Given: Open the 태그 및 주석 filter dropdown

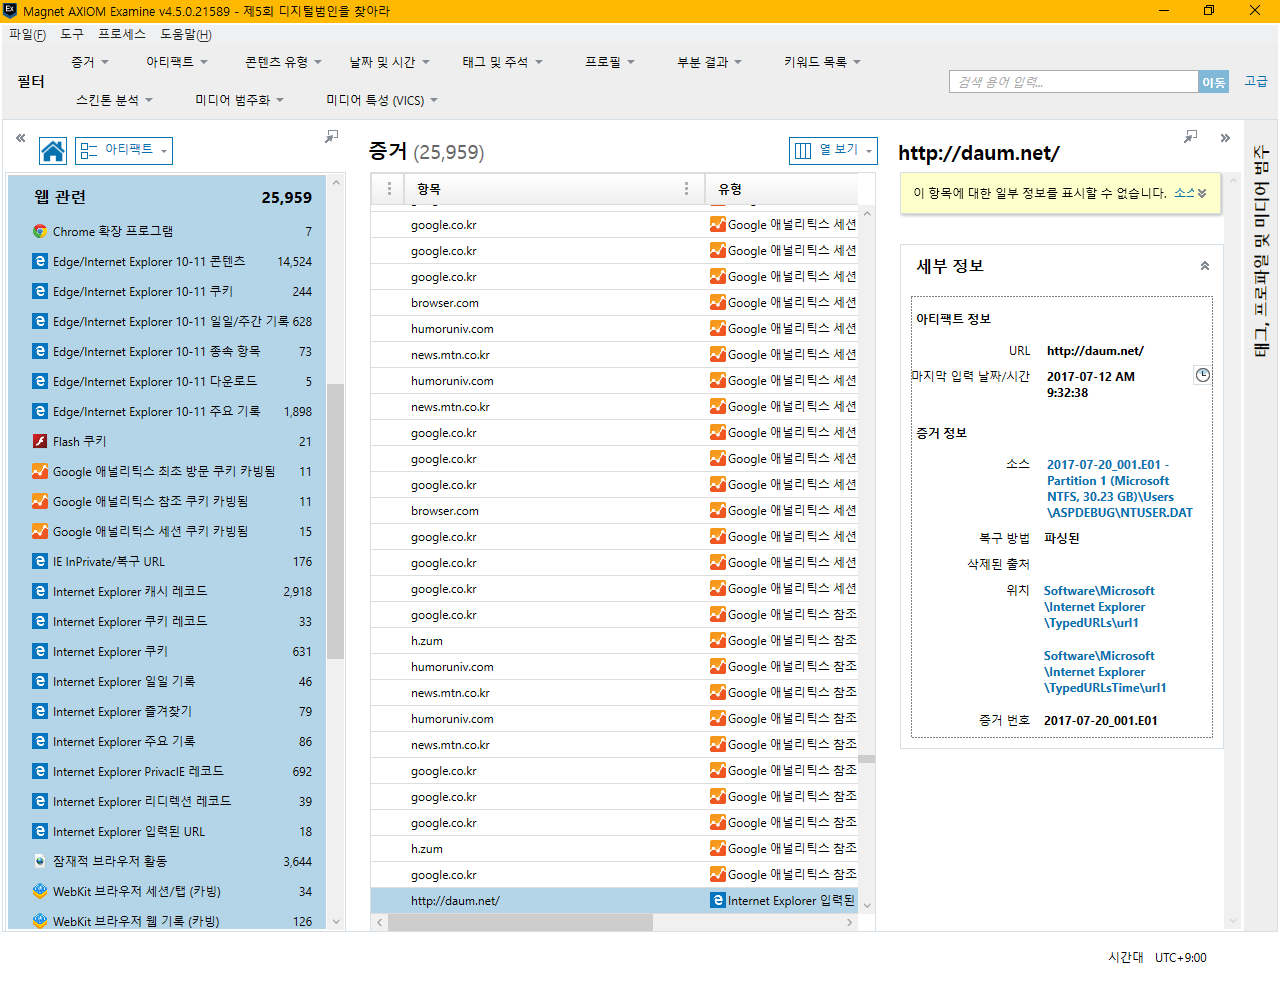Looking at the screenshot, I should (x=502, y=62).
